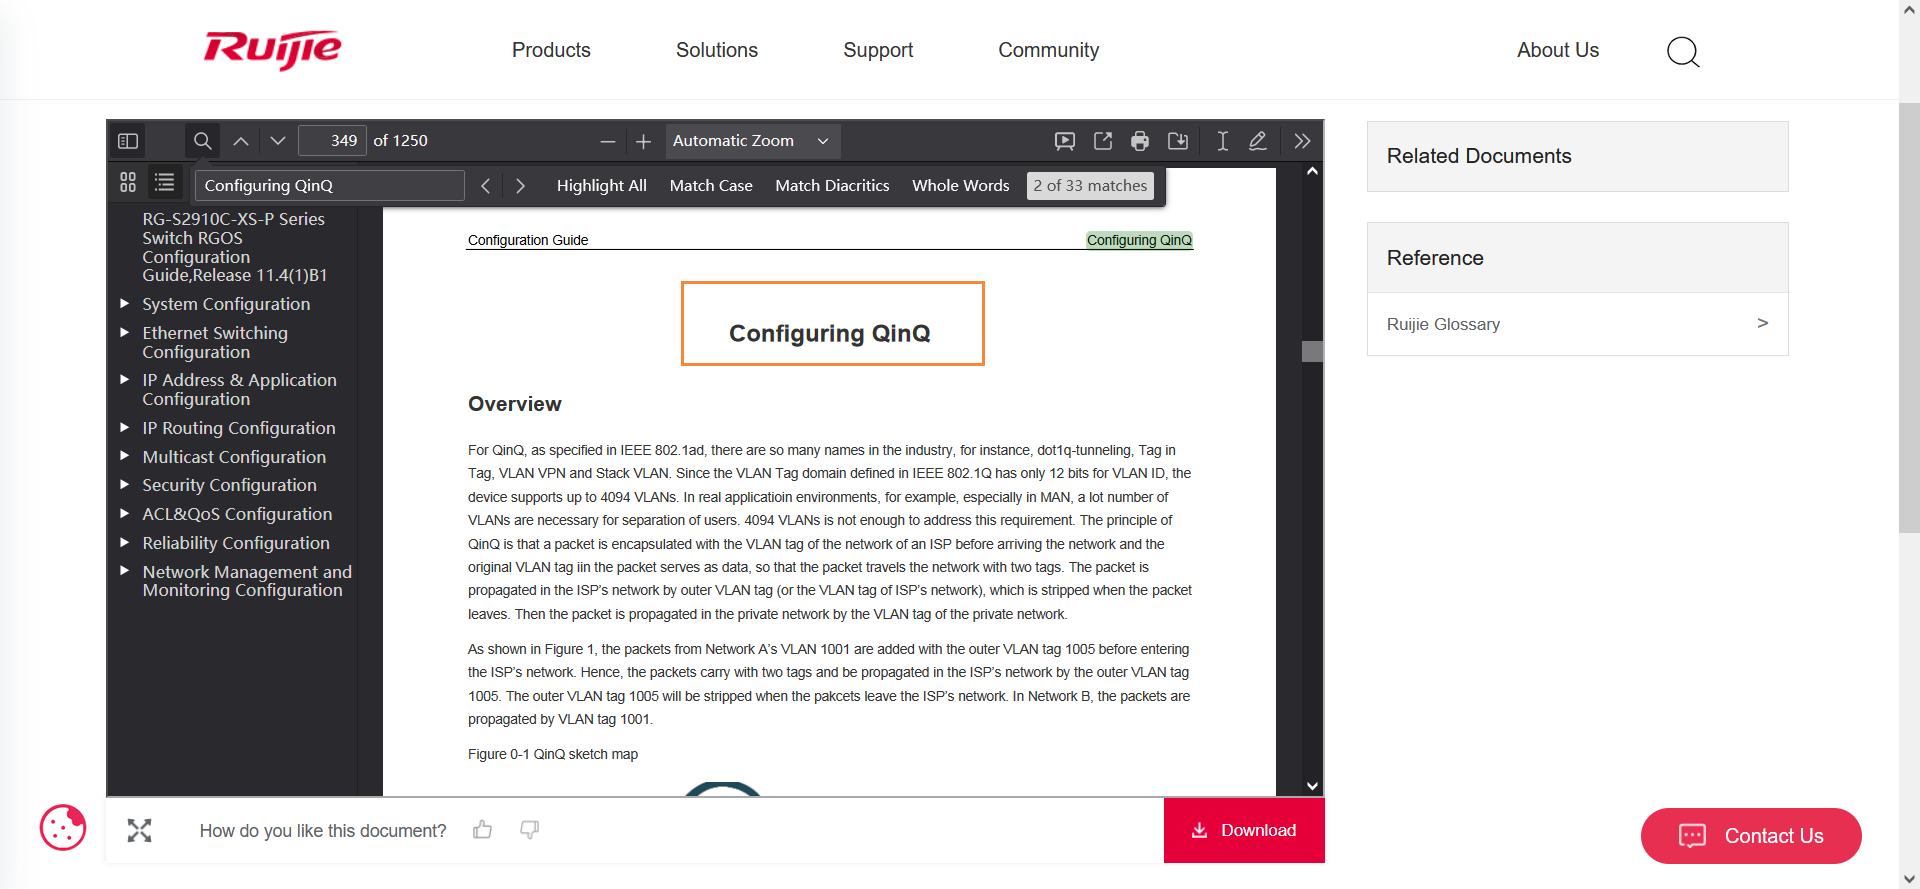The width and height of the screenshot is (1920, 889).
Task: Click the PDF viewer scrollbar thumb
Action: pos(1312,352)
